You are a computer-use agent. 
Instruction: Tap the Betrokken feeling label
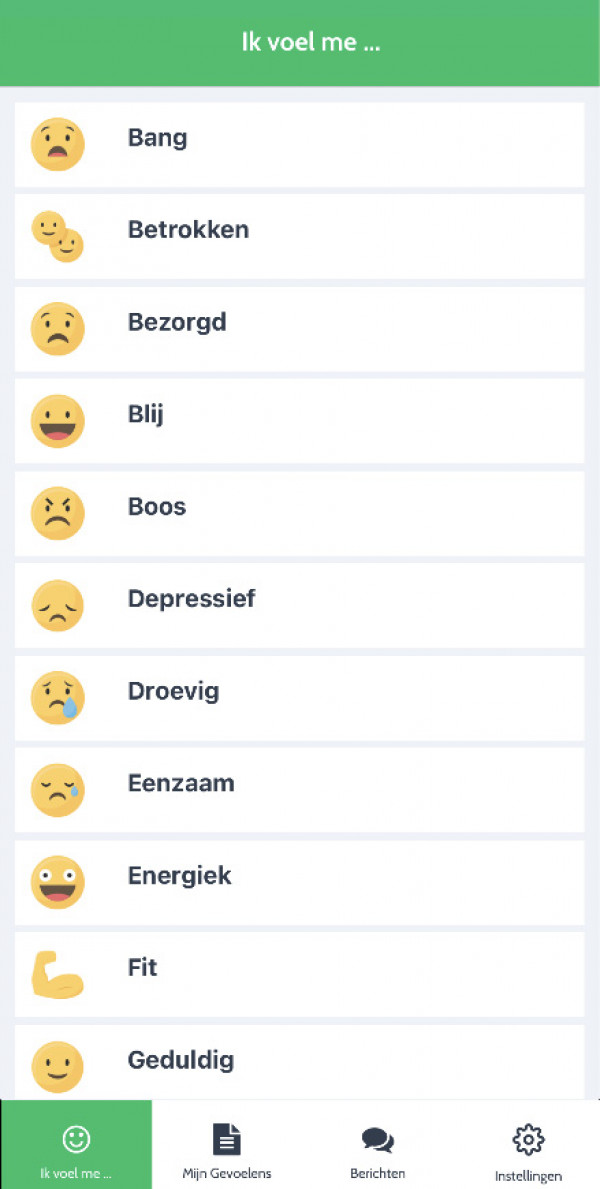tap(188, 230)
